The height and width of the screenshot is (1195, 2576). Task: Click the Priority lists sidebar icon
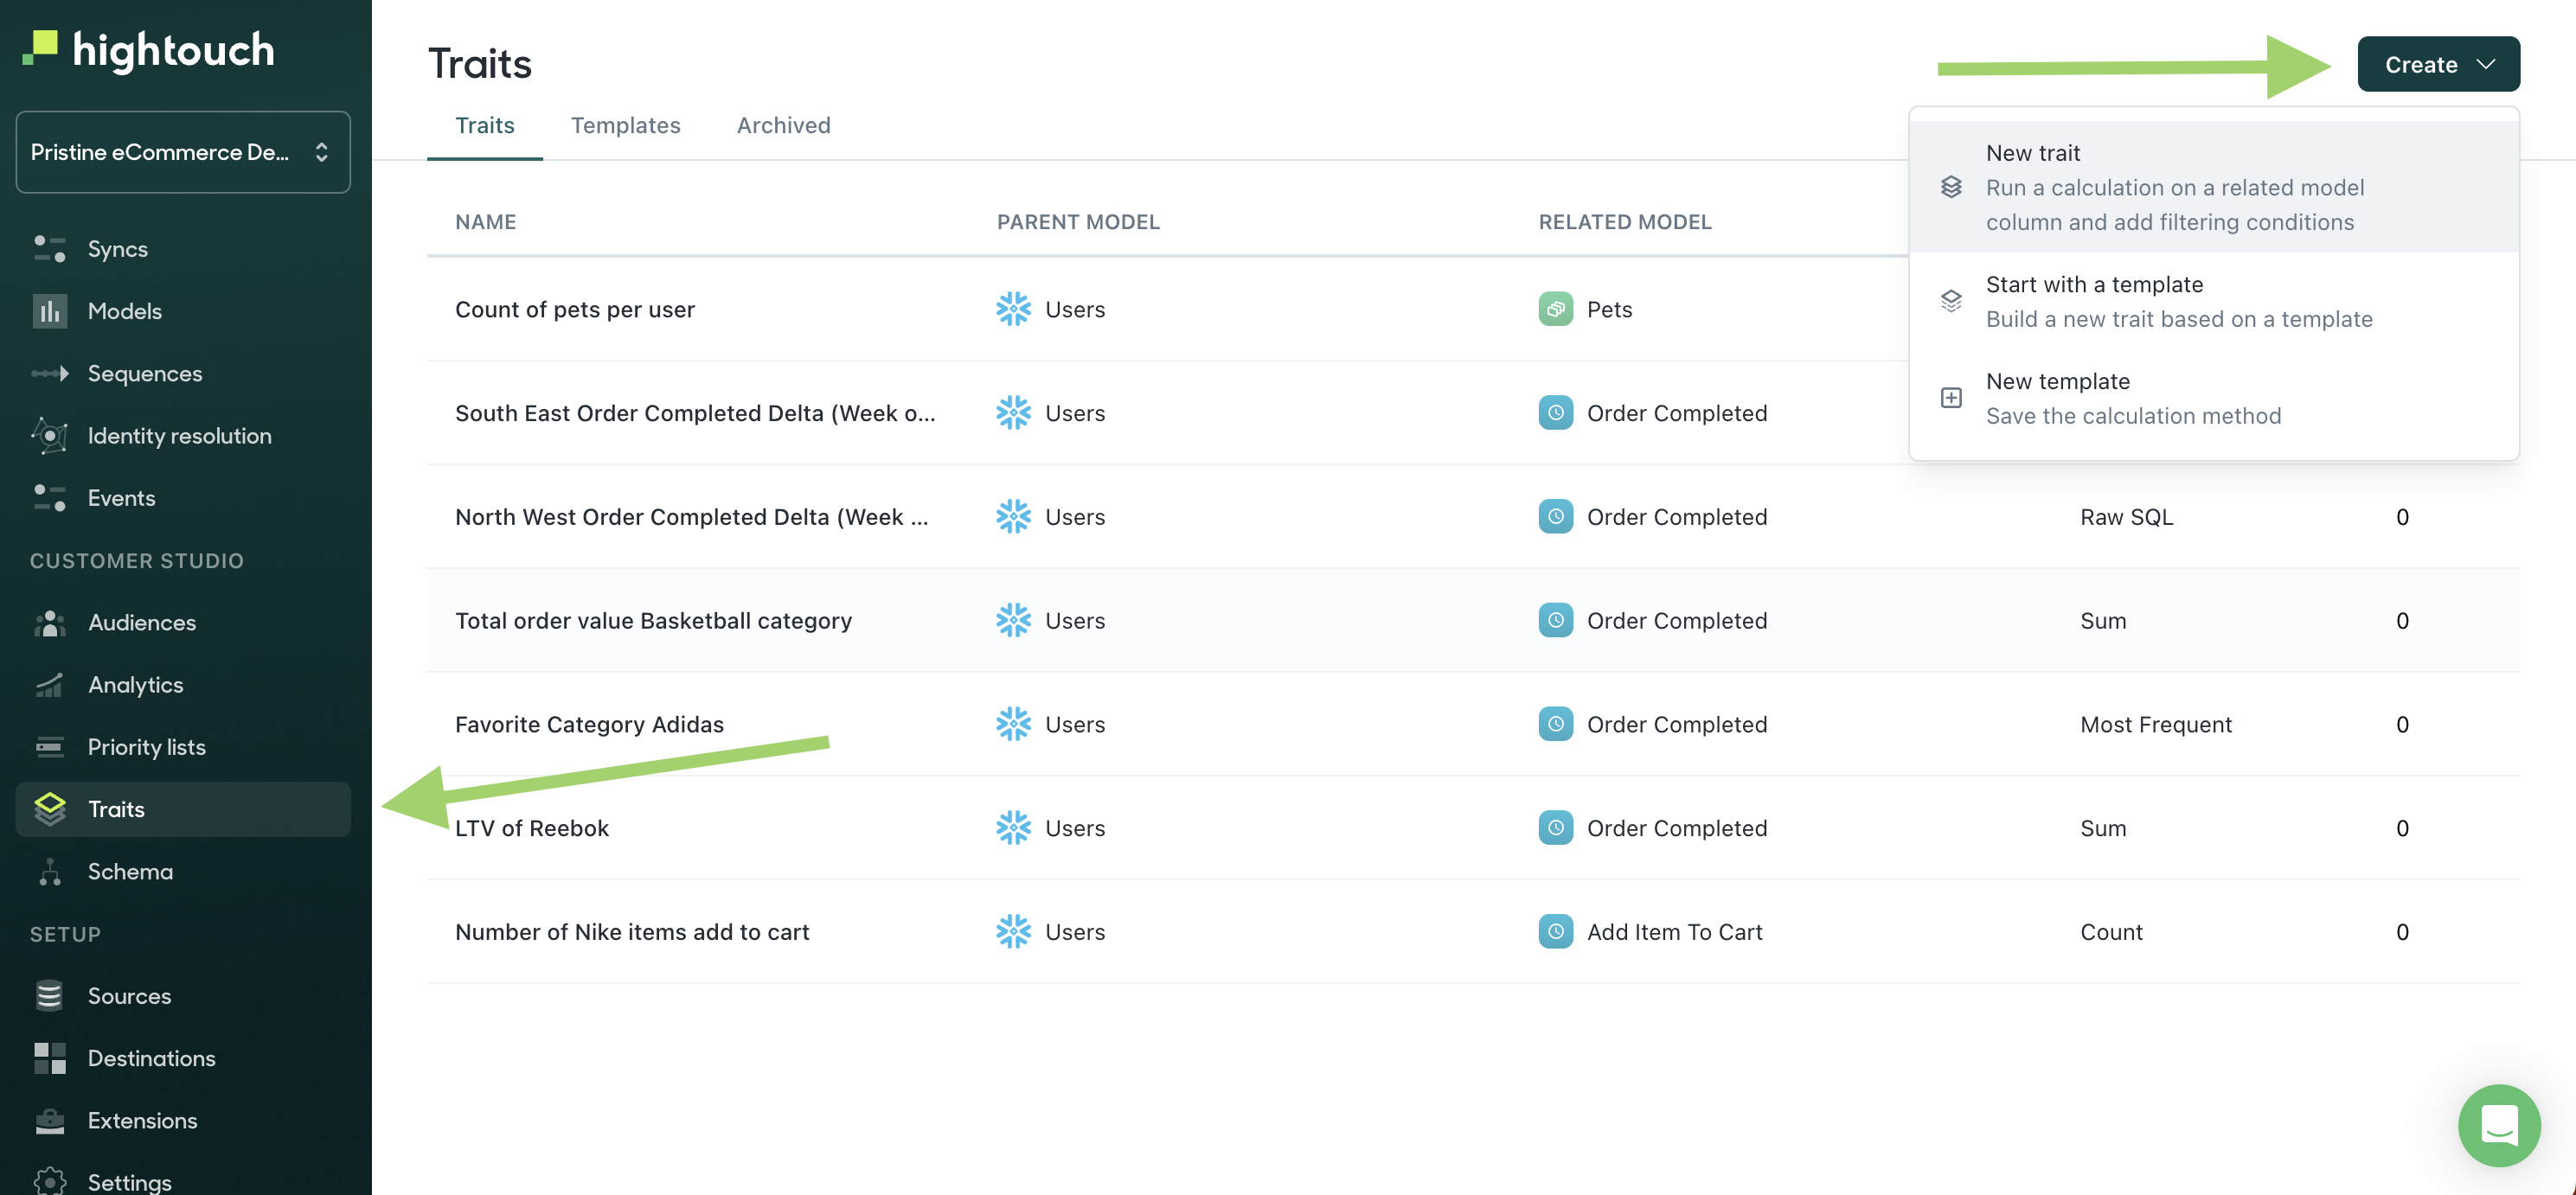pyautogui.click(x=49, y=747)
